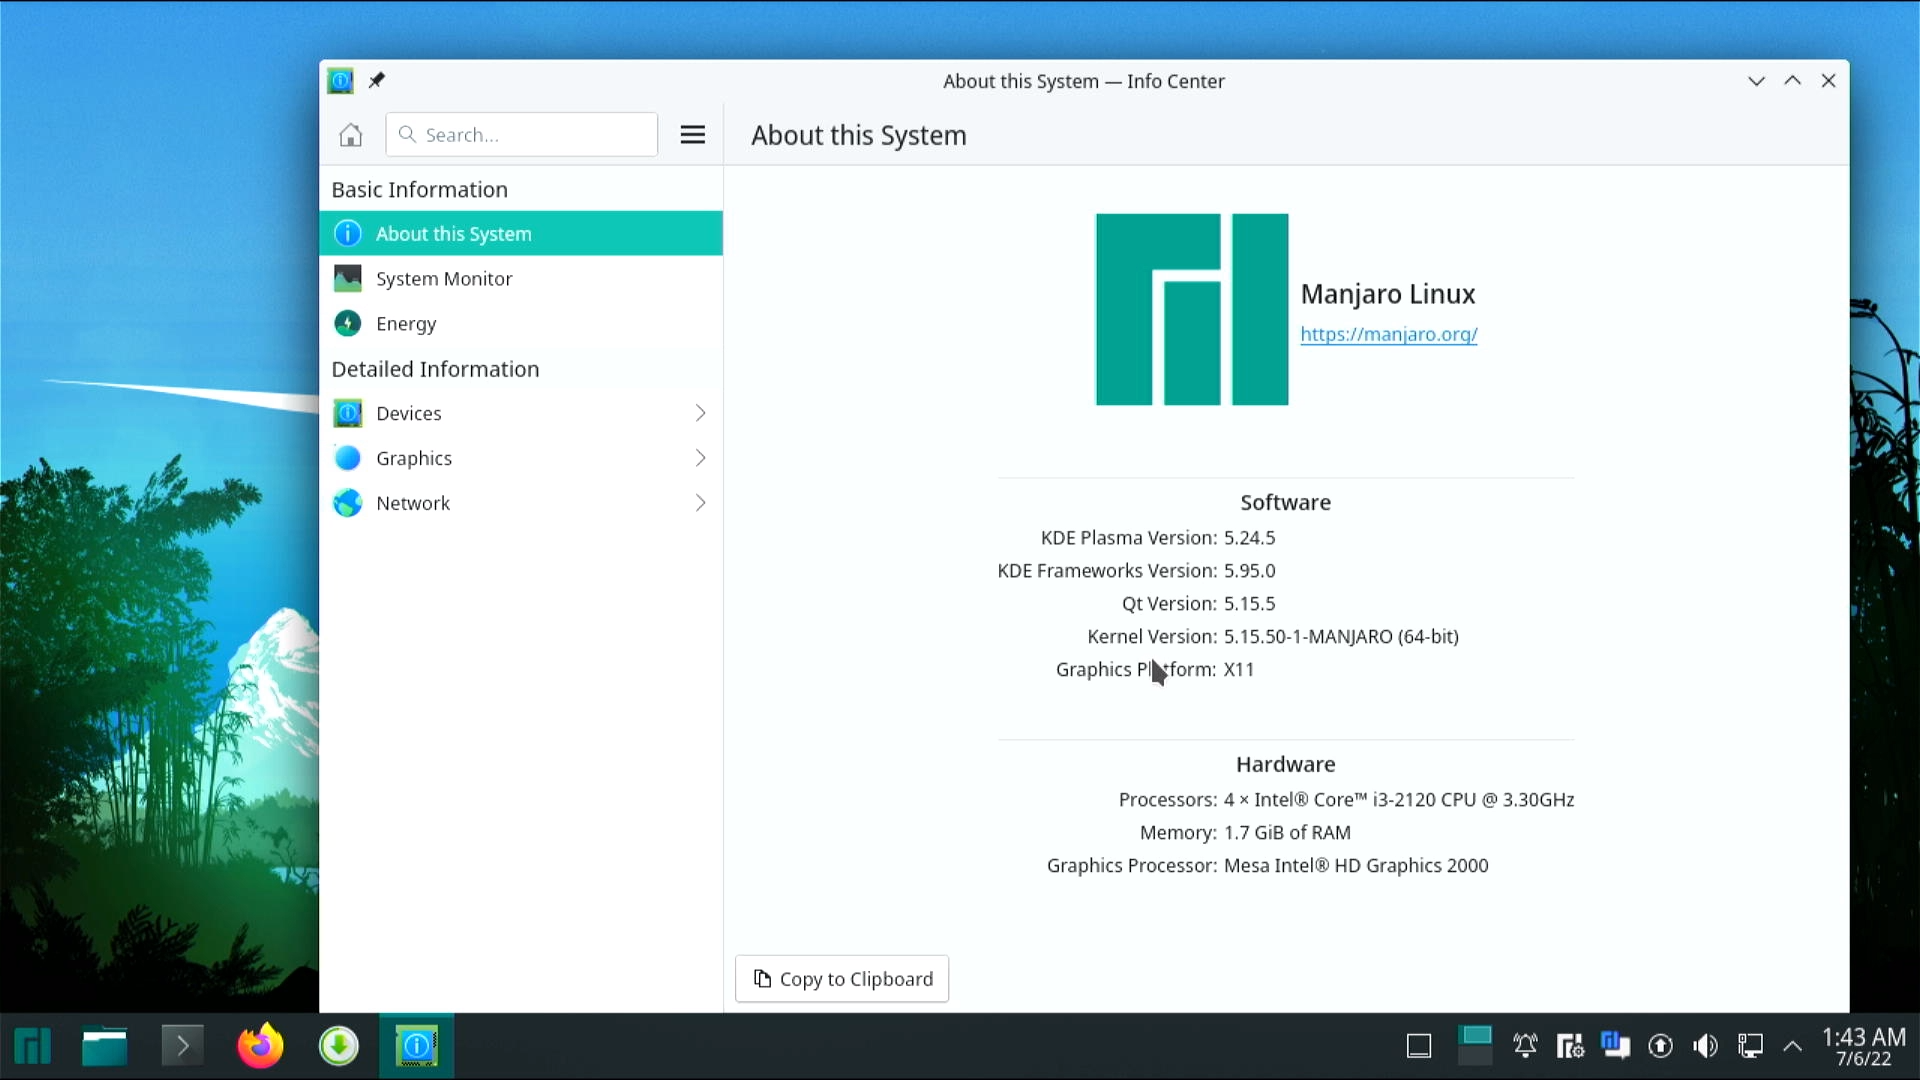Open the network connections tray icon
Screen dimensions: 1920x1080
coord(1750,1046)
